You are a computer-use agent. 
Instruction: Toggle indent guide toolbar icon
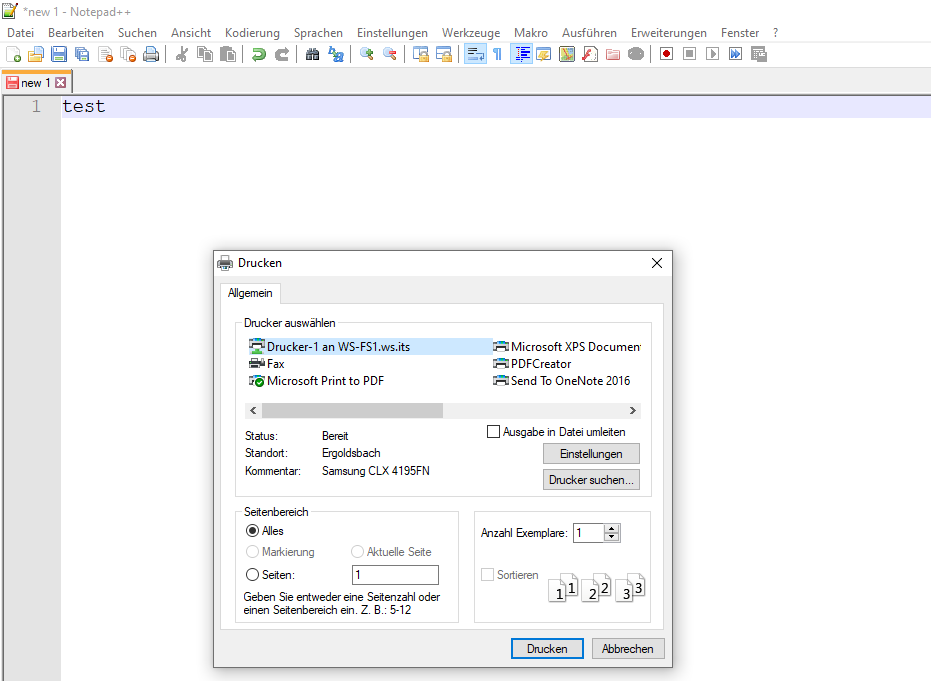(521, 55)
